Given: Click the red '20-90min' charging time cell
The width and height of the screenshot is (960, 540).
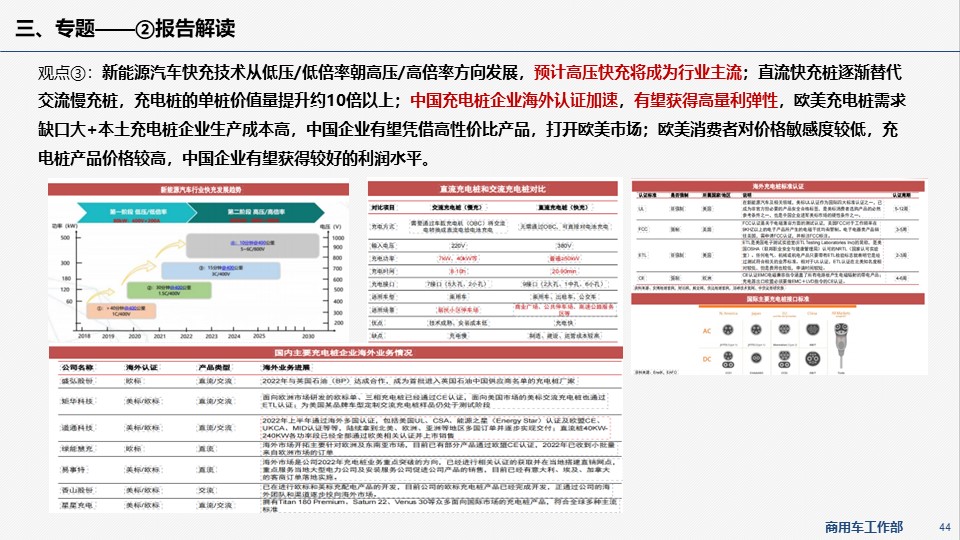Looking at the screenshot, I should pos(564,271).
